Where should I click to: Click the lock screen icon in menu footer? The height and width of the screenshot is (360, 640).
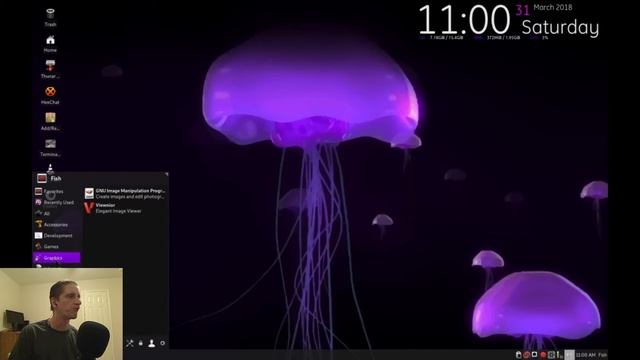pyautogui.click(x=141, y=343)
